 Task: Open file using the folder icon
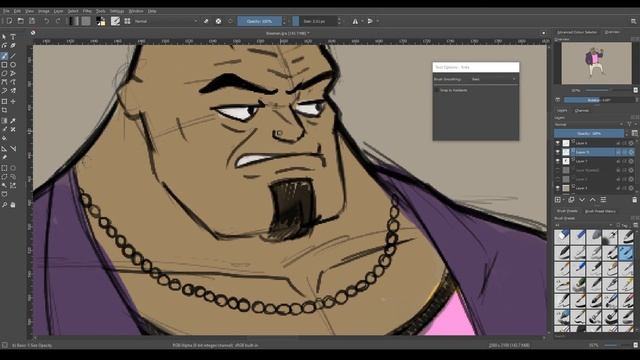[x=20, y=21]
